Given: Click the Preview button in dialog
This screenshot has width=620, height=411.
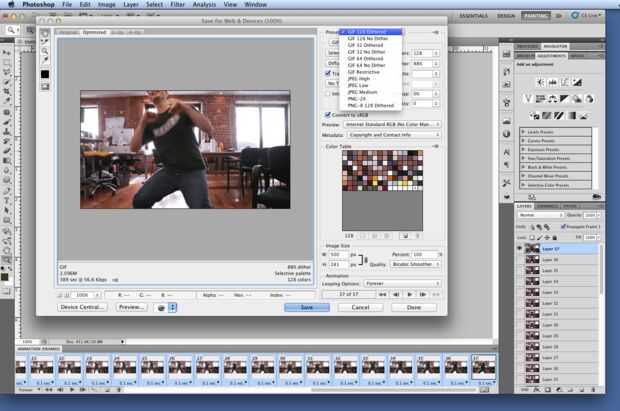Looking at the screenshot, I should tap(131, 307).
